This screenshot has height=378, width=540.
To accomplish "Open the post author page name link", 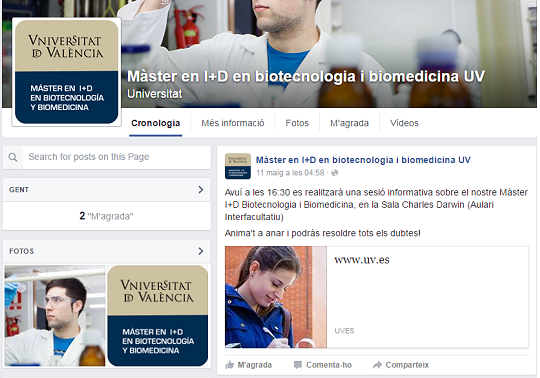I will (363, 160).
